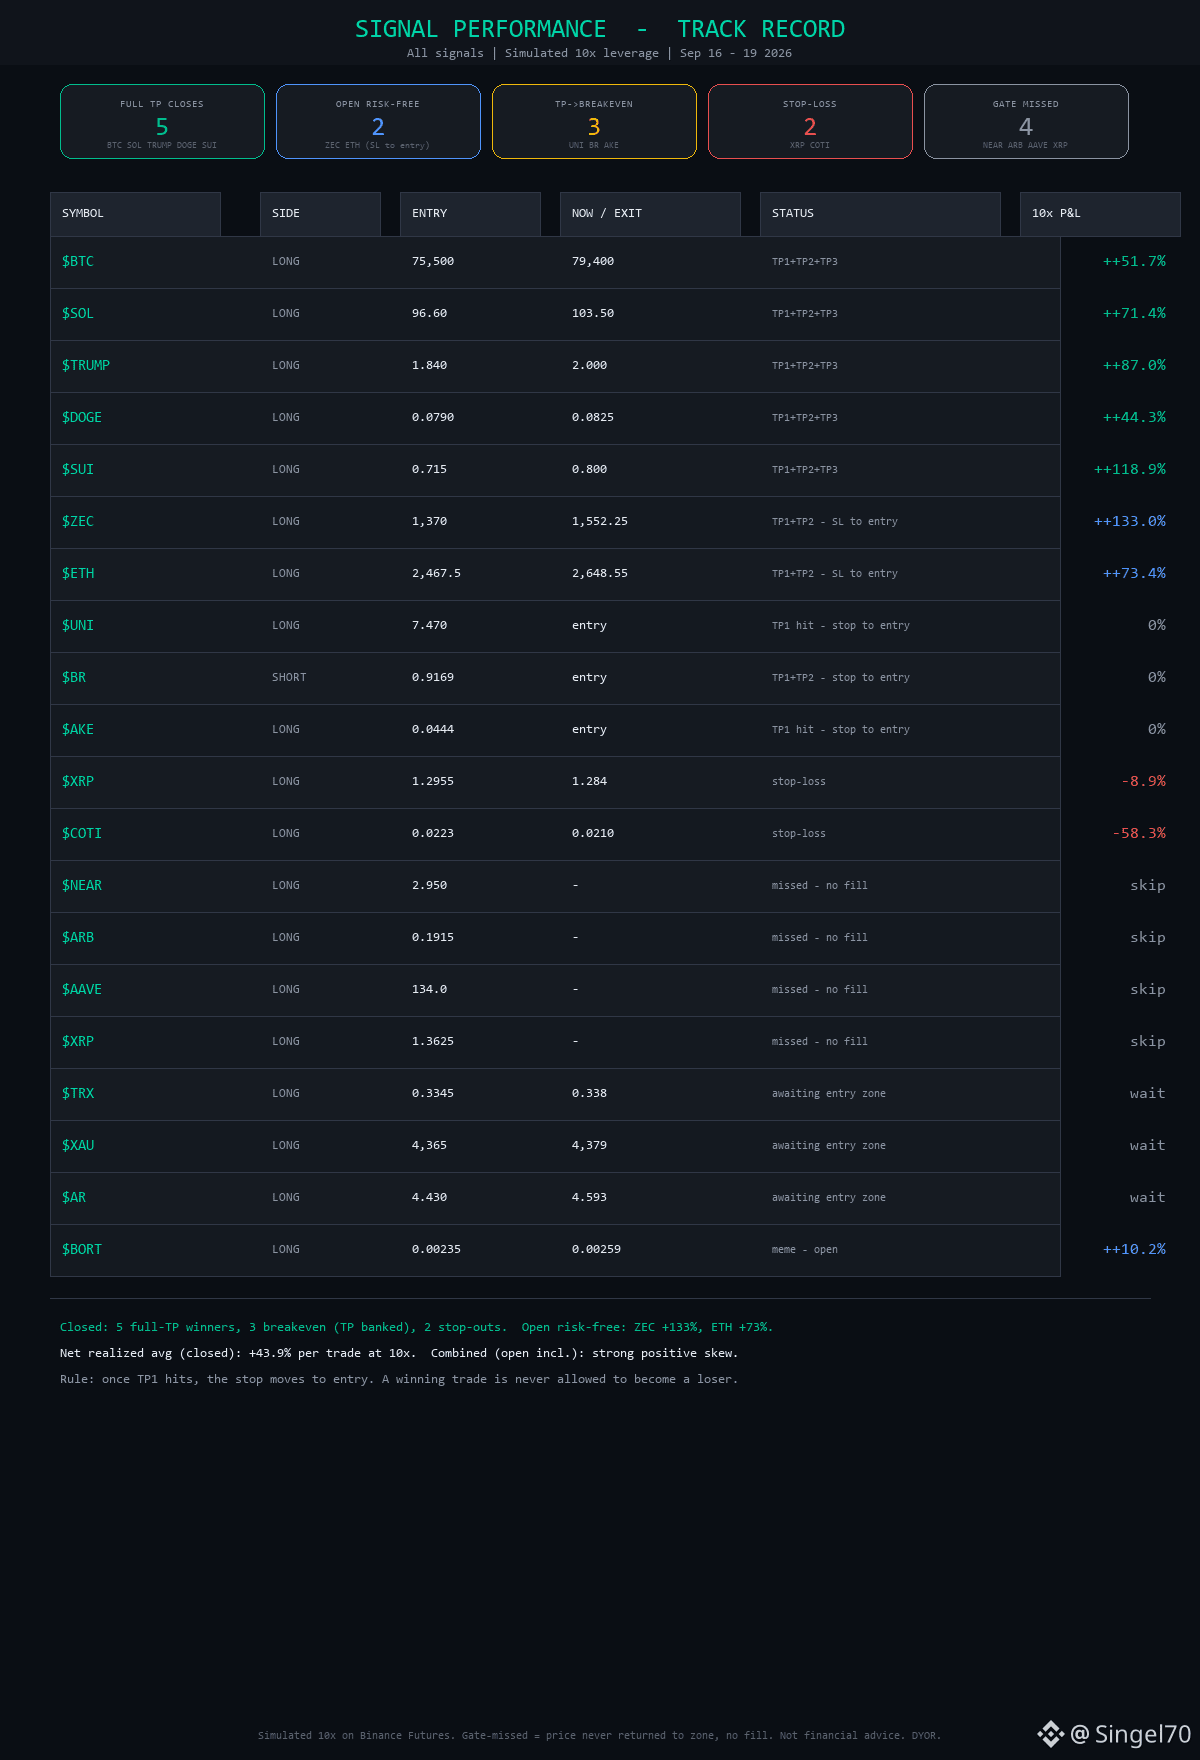Select the $COTI stop-loss ticker

point(82,833)
